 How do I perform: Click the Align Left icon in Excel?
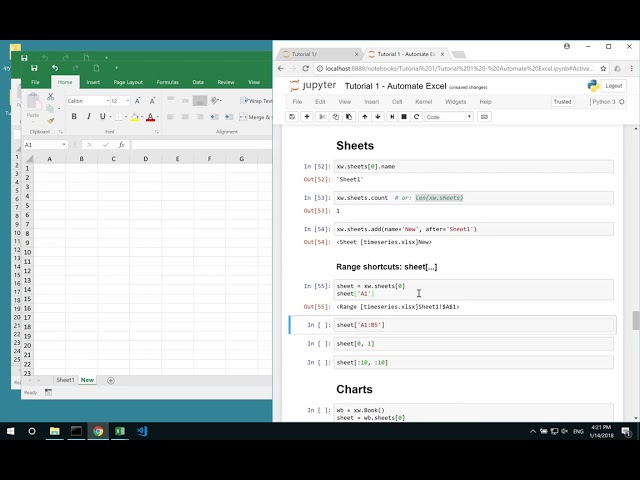click(171, 117)
